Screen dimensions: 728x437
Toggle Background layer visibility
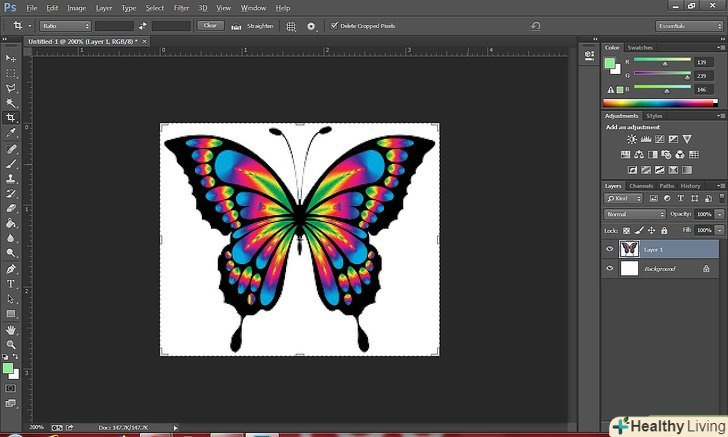click(610, 269)
